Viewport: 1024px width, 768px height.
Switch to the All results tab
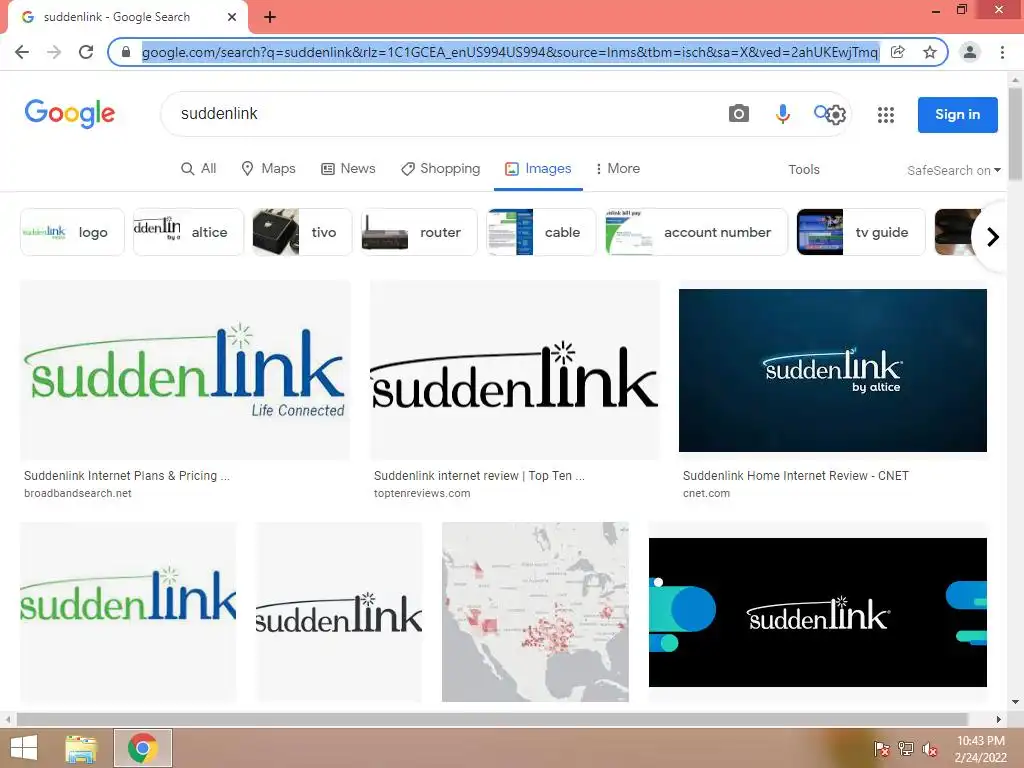[199, 168]
